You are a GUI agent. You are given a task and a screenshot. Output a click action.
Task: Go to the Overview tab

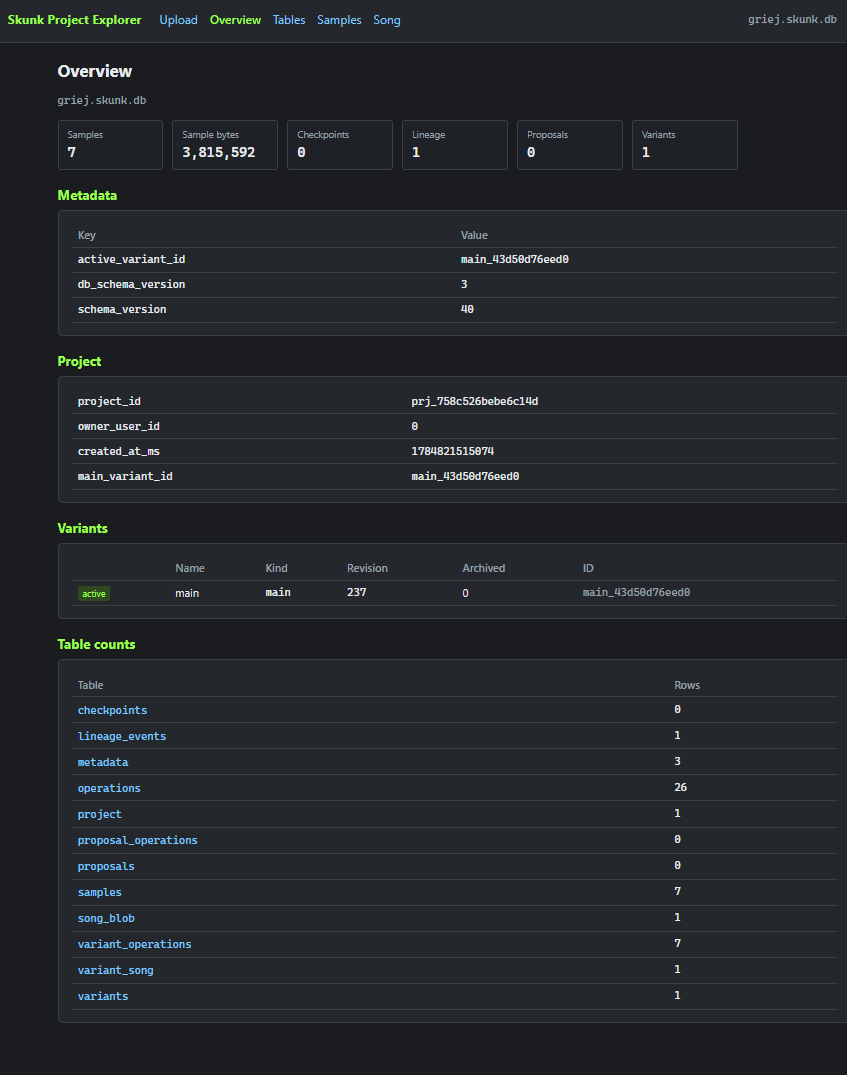click(235, 20)
